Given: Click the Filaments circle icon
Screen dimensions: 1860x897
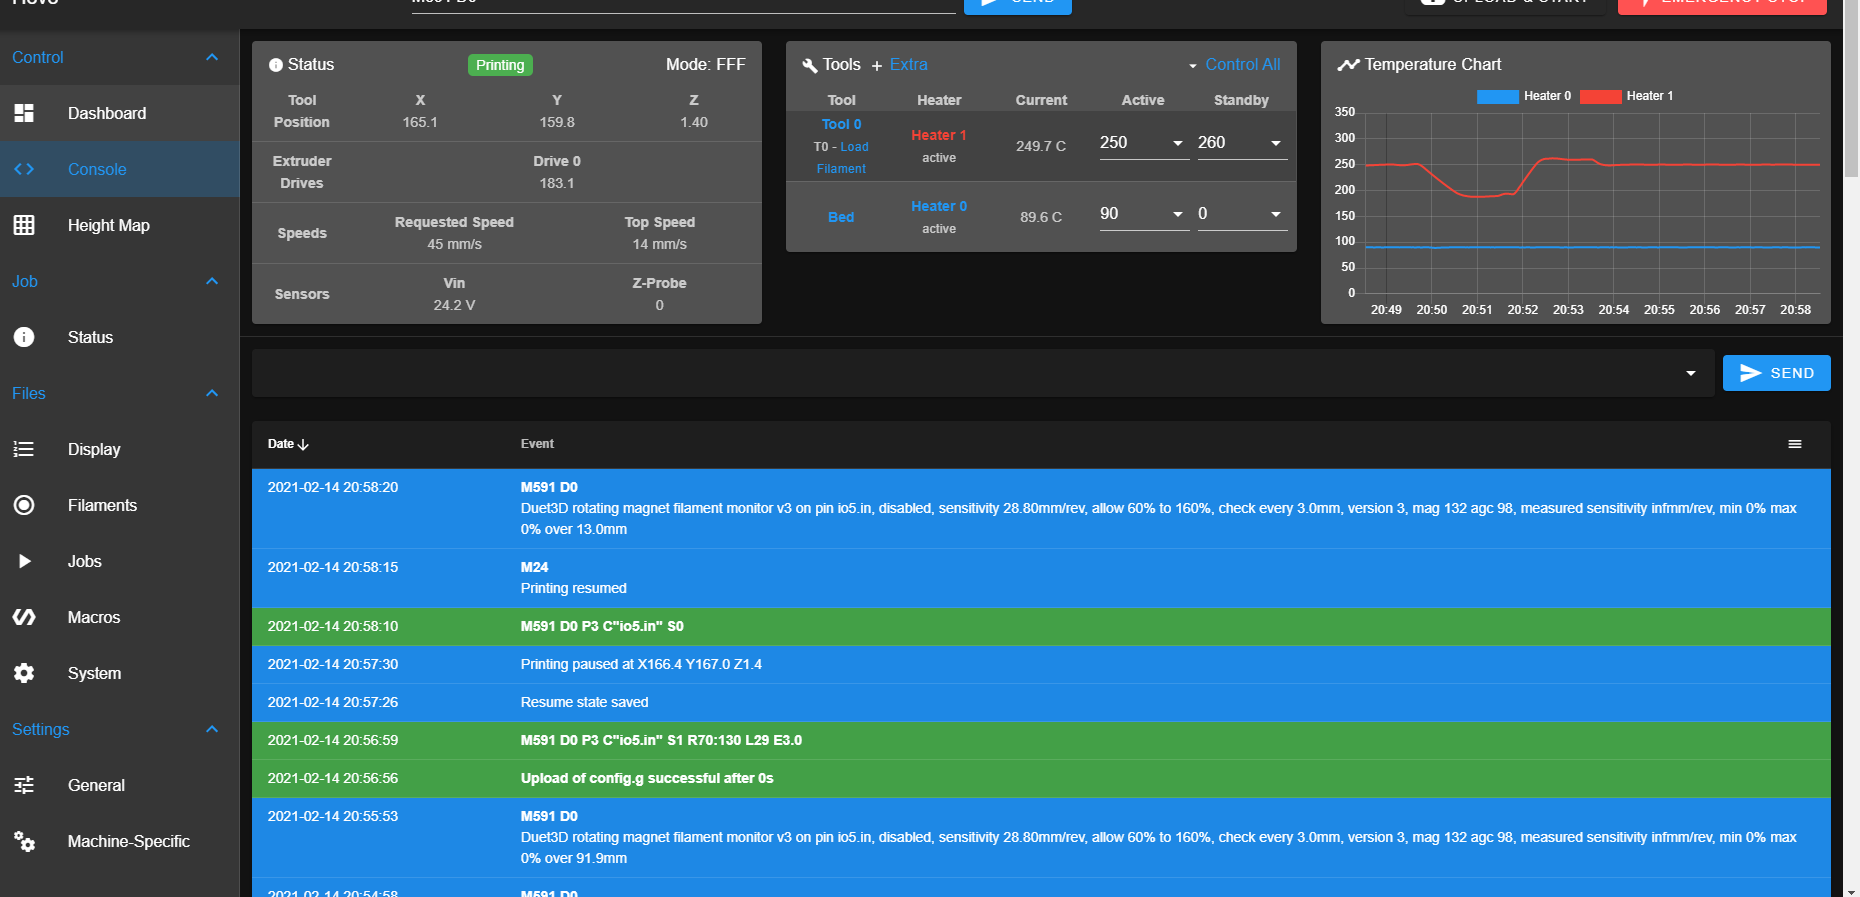Looking at the screenshot, I should (x=24, y=505).
